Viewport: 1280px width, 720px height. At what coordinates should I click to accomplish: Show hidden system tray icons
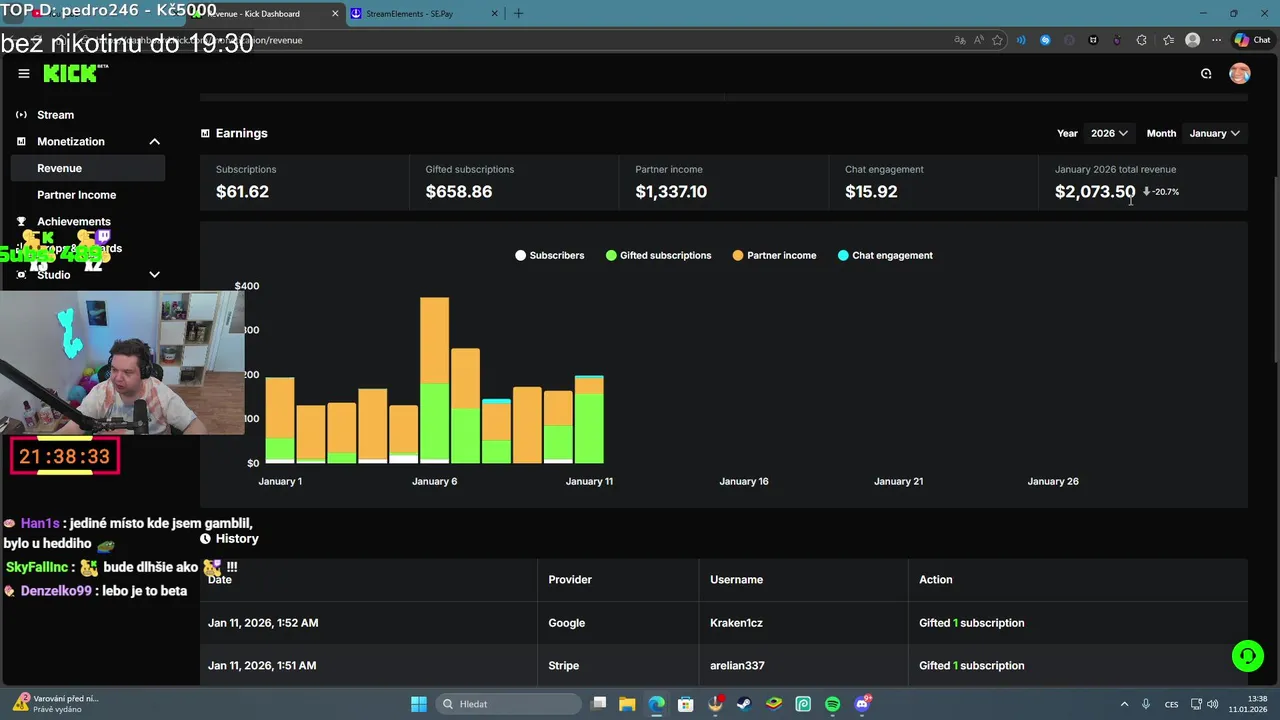[1124, 704]
